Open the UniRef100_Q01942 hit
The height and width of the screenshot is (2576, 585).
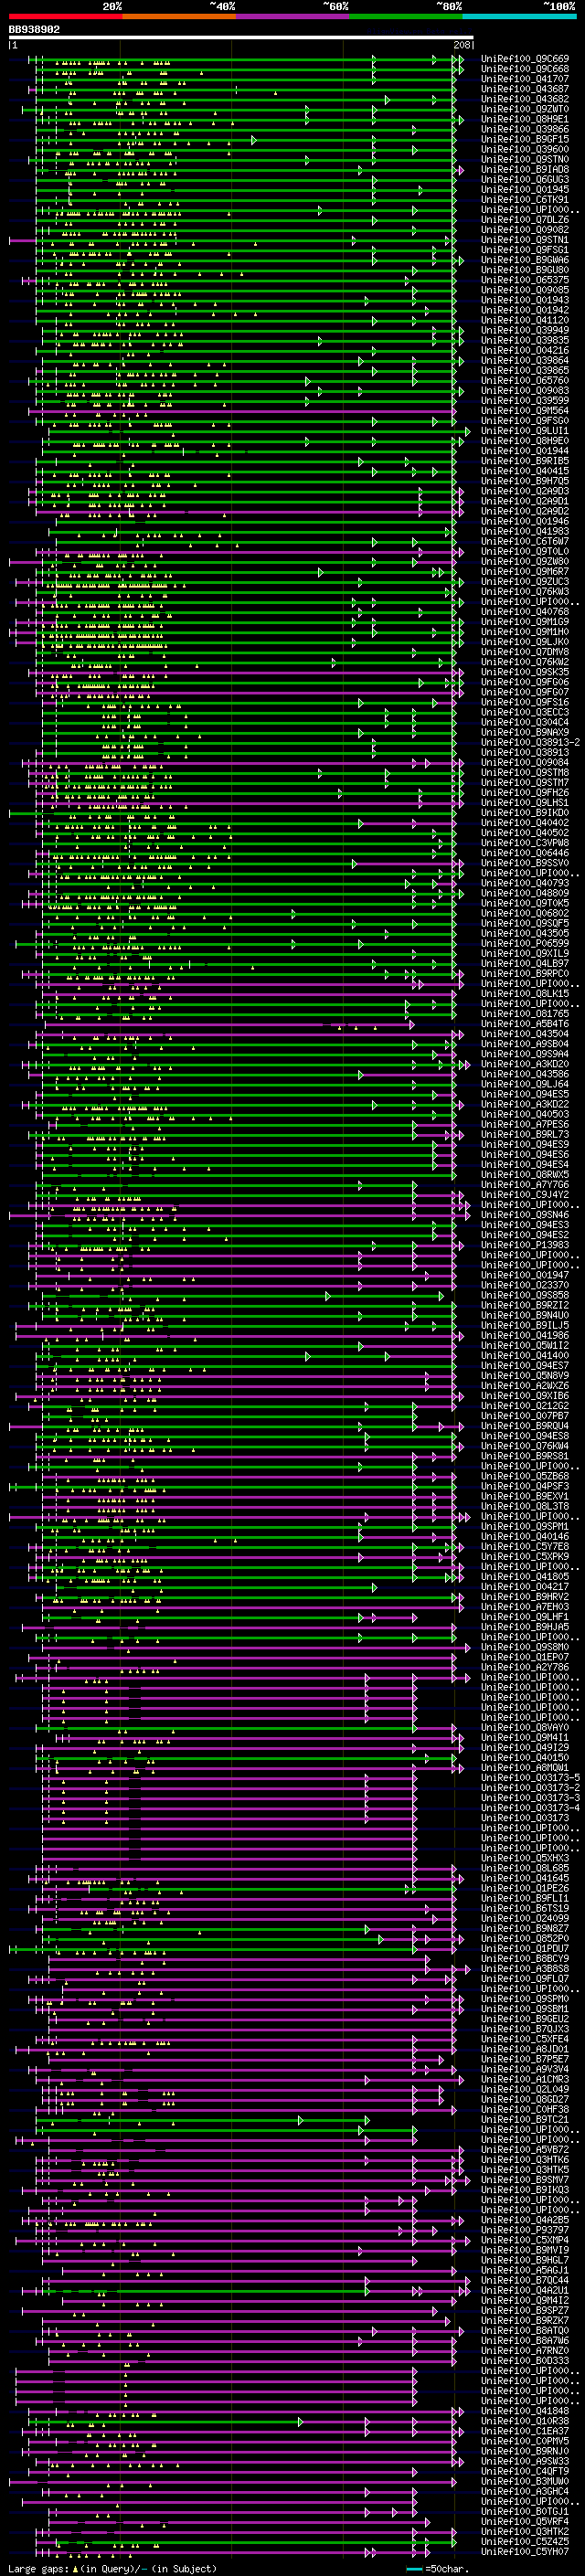click(525, 310)
